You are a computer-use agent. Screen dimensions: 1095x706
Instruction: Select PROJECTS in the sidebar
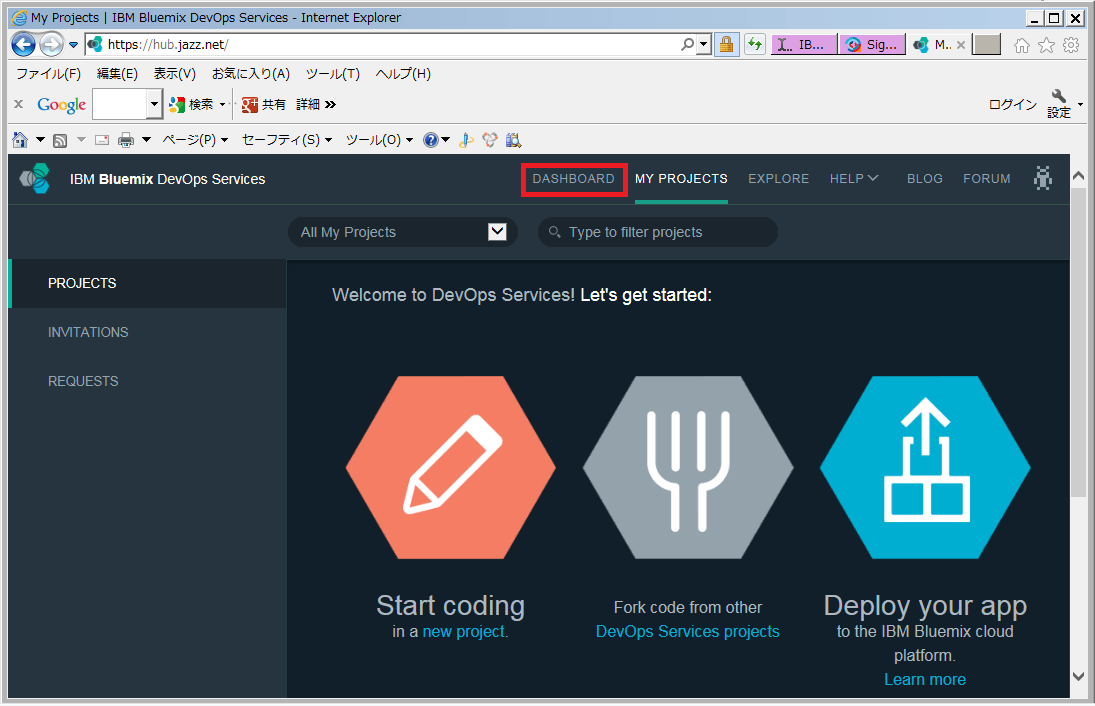tap(147, 284)
